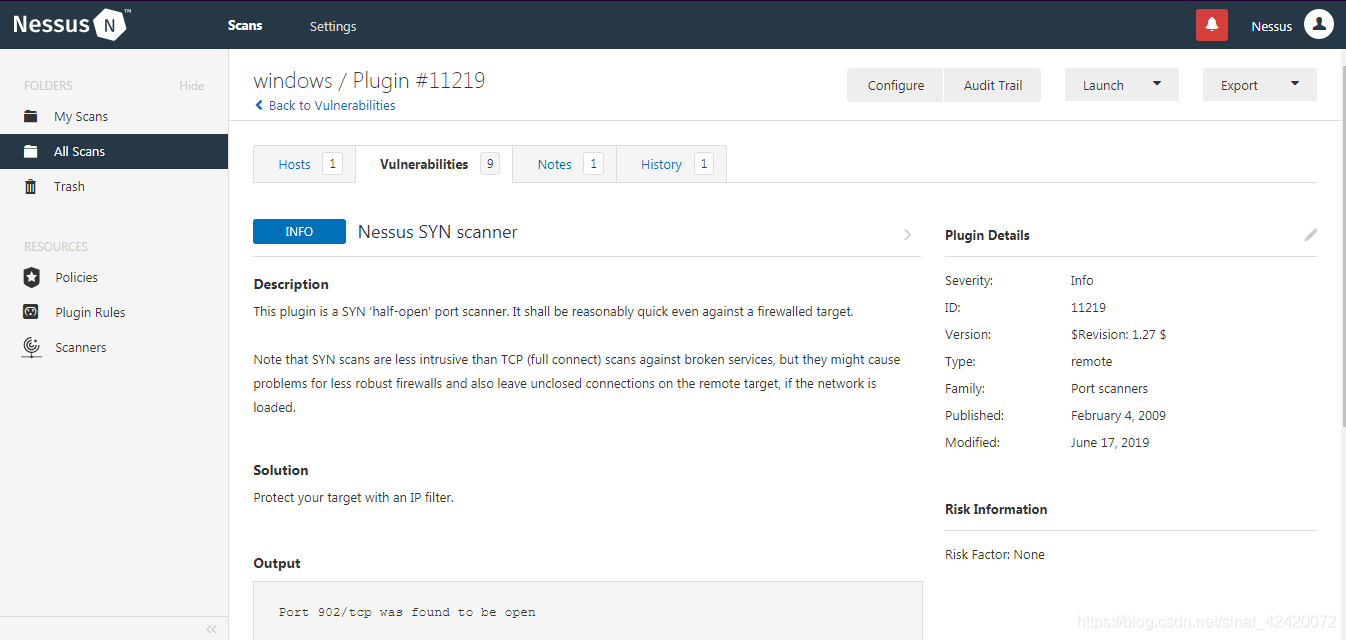The height and width of the screenshot is (640, 1346).
Task: Click the February 4, 2009 published date
Action: coord(1118,416)
